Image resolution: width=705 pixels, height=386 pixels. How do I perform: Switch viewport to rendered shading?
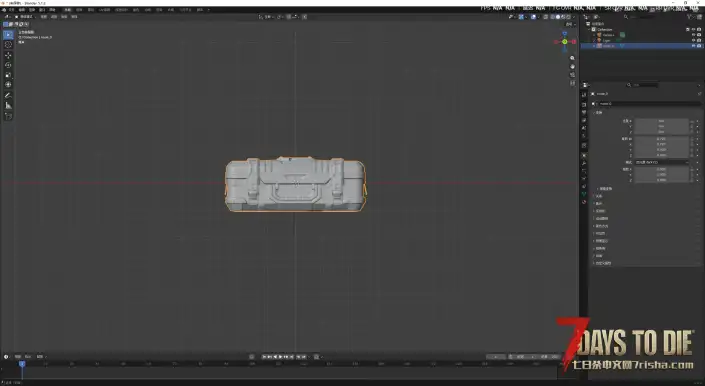tap(568, 17)
